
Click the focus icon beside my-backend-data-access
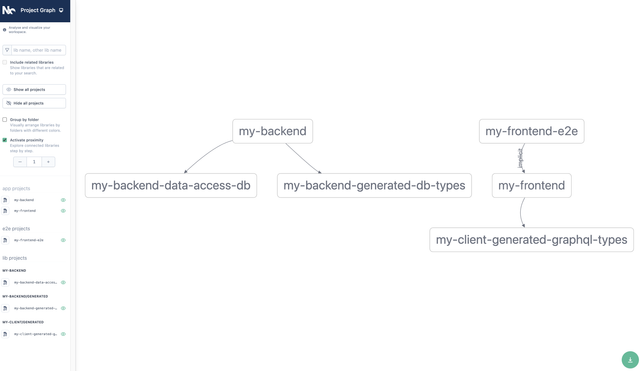[5, 282]
